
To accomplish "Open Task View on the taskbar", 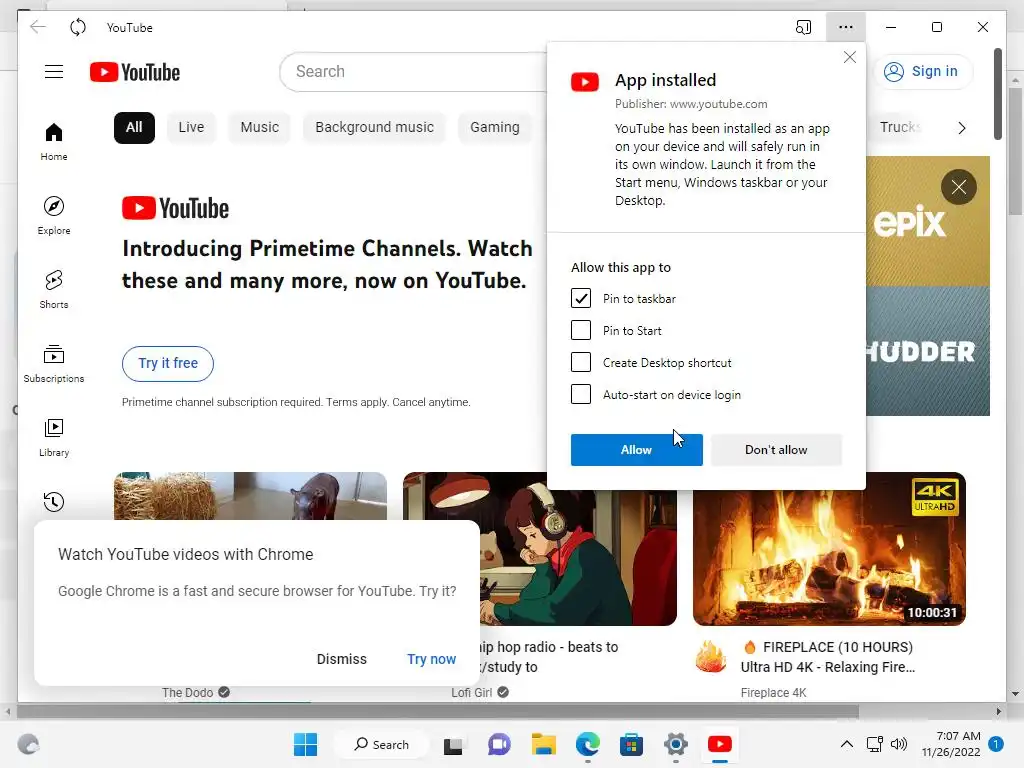I will (x=453, y=744).
